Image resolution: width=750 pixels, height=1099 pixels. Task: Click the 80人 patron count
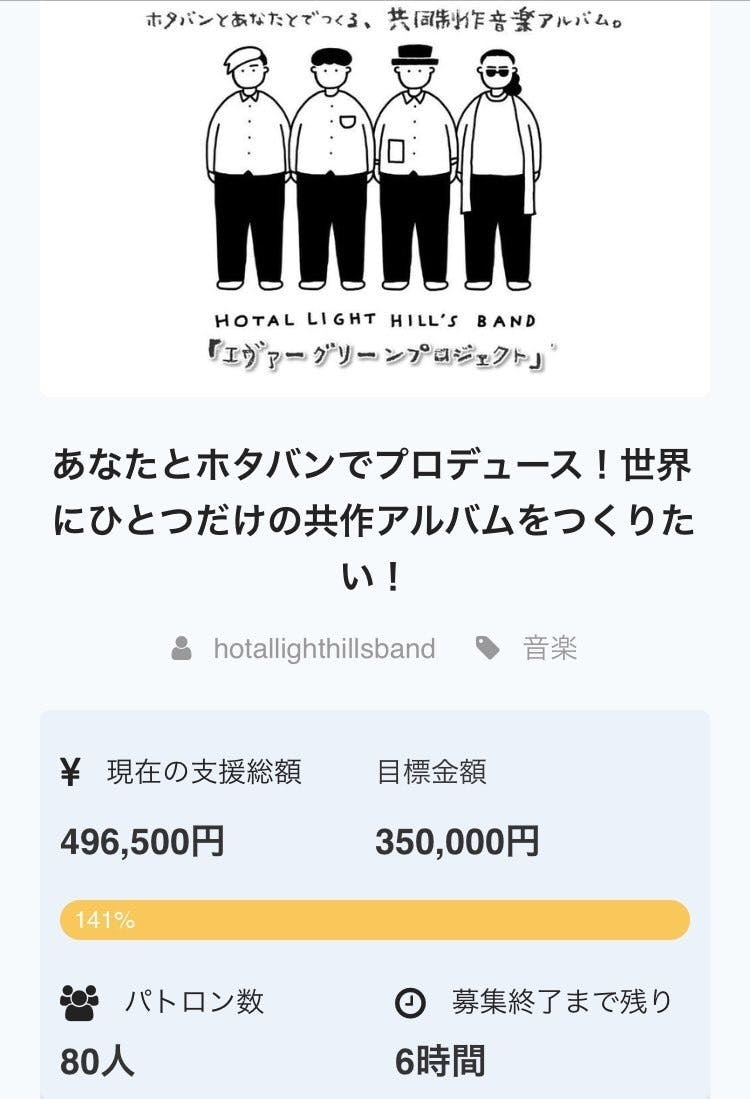pos(97,1061)
